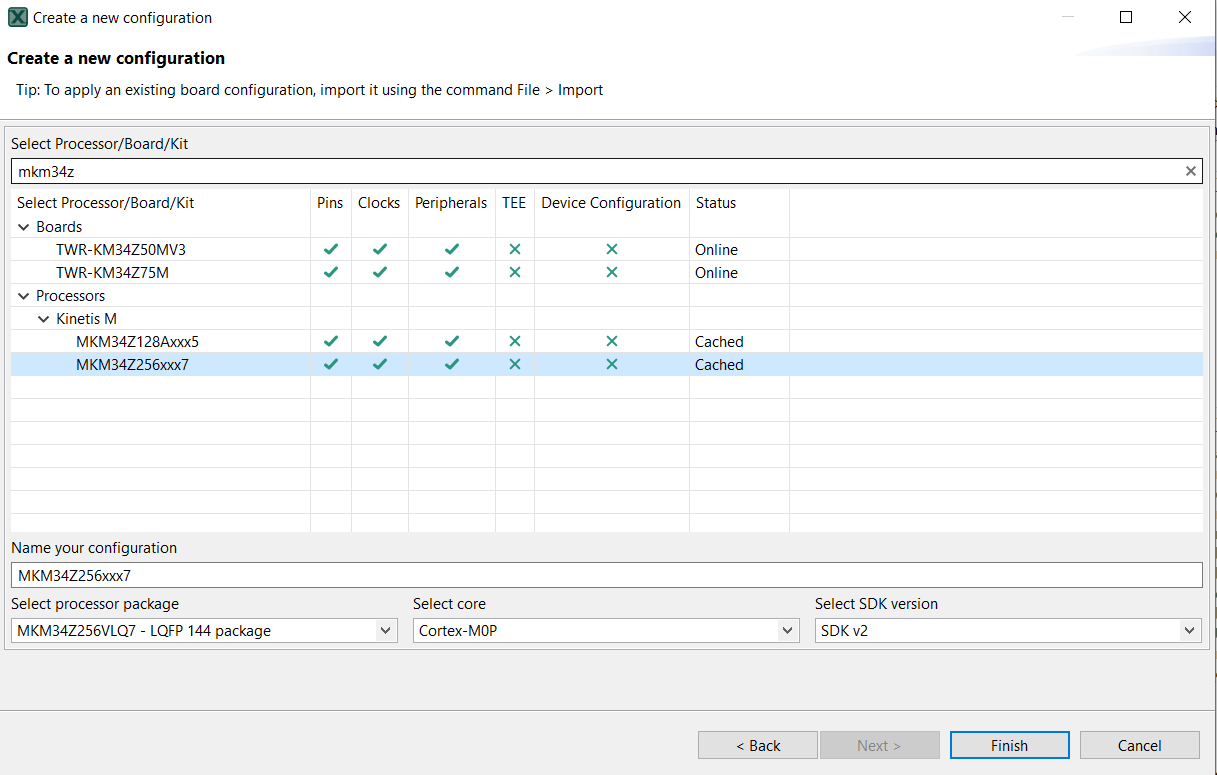1217x775 pixels.
Task: Select the TWR-KM34Z75M board
Action: [x=112, y=272]
